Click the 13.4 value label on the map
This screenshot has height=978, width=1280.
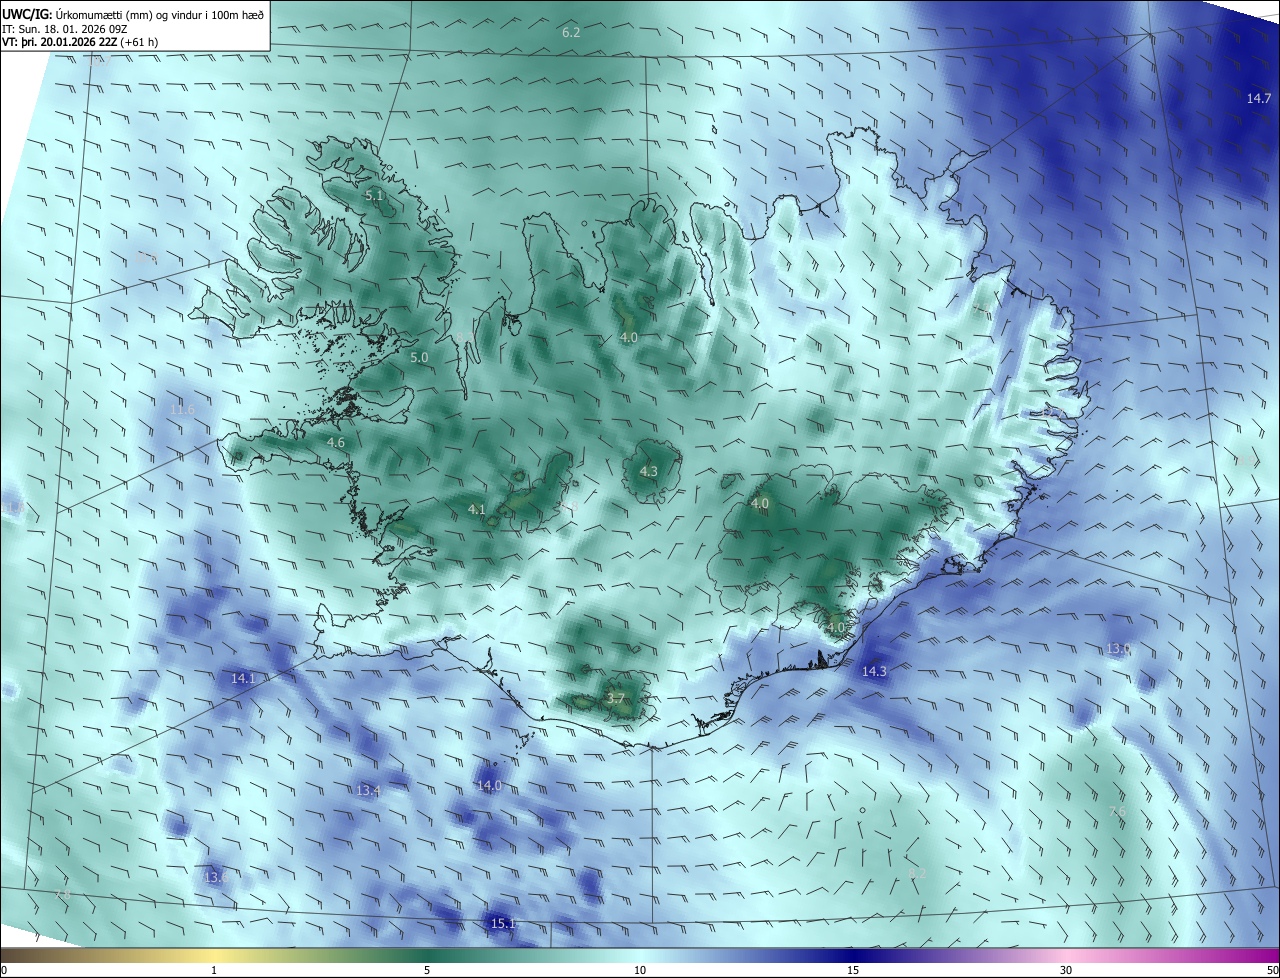point(368,791)
